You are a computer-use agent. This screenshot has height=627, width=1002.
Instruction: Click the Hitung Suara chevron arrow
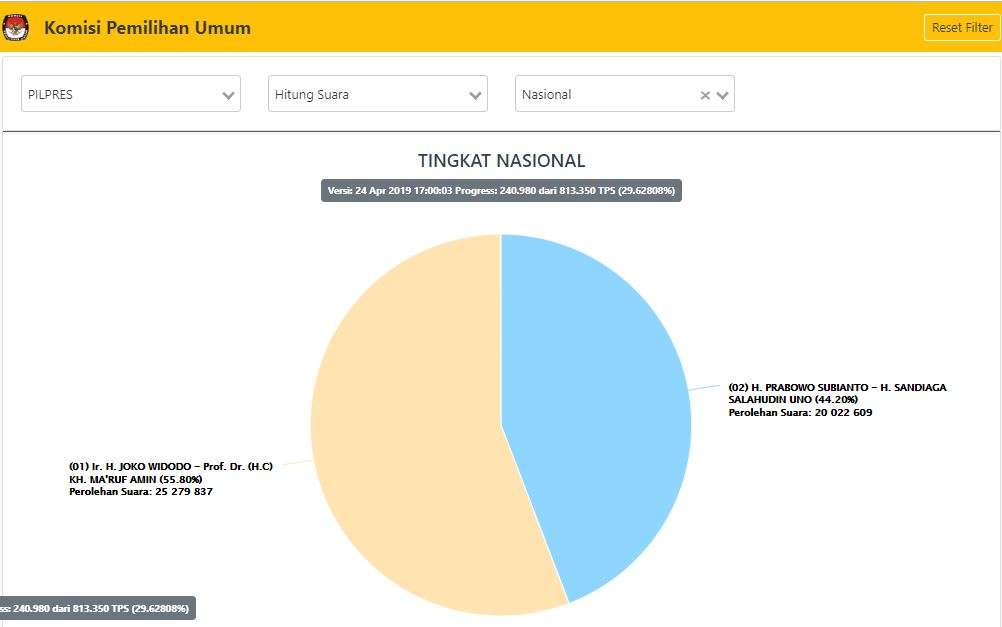click(x=475, y=95)
